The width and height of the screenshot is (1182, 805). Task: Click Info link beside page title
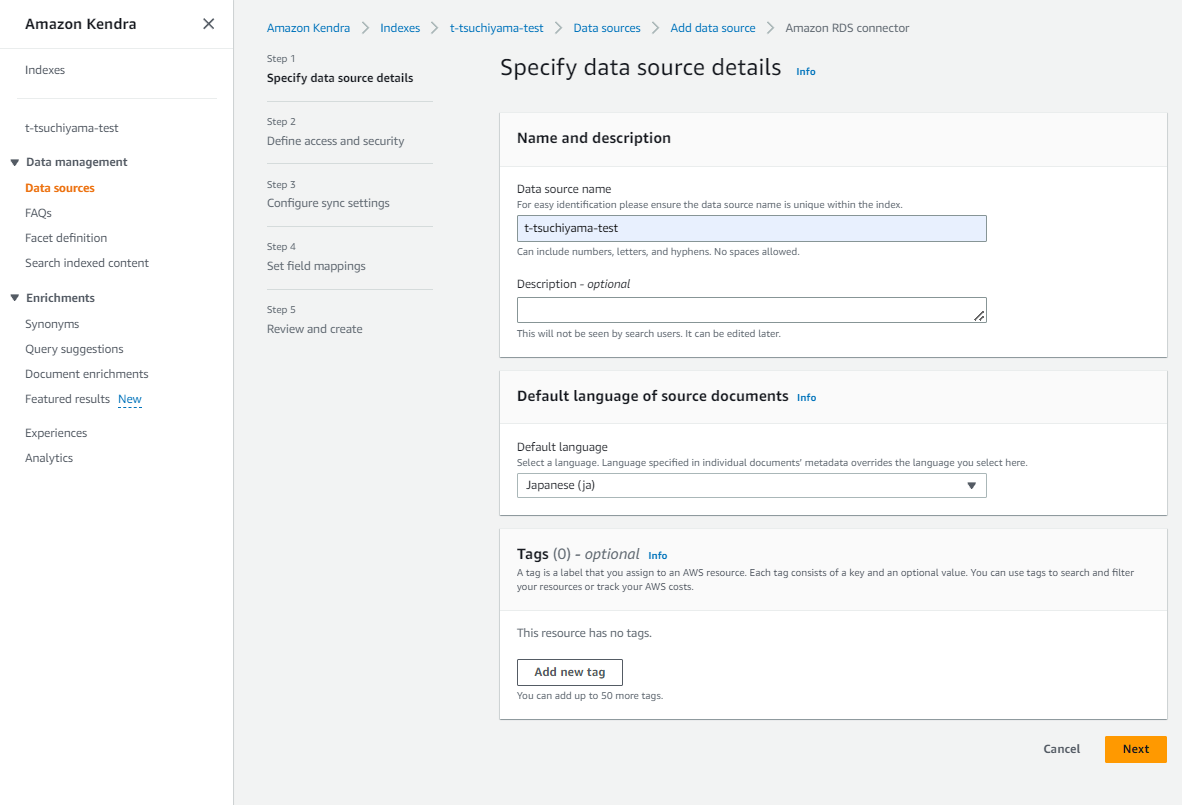[x=805, y=72]
